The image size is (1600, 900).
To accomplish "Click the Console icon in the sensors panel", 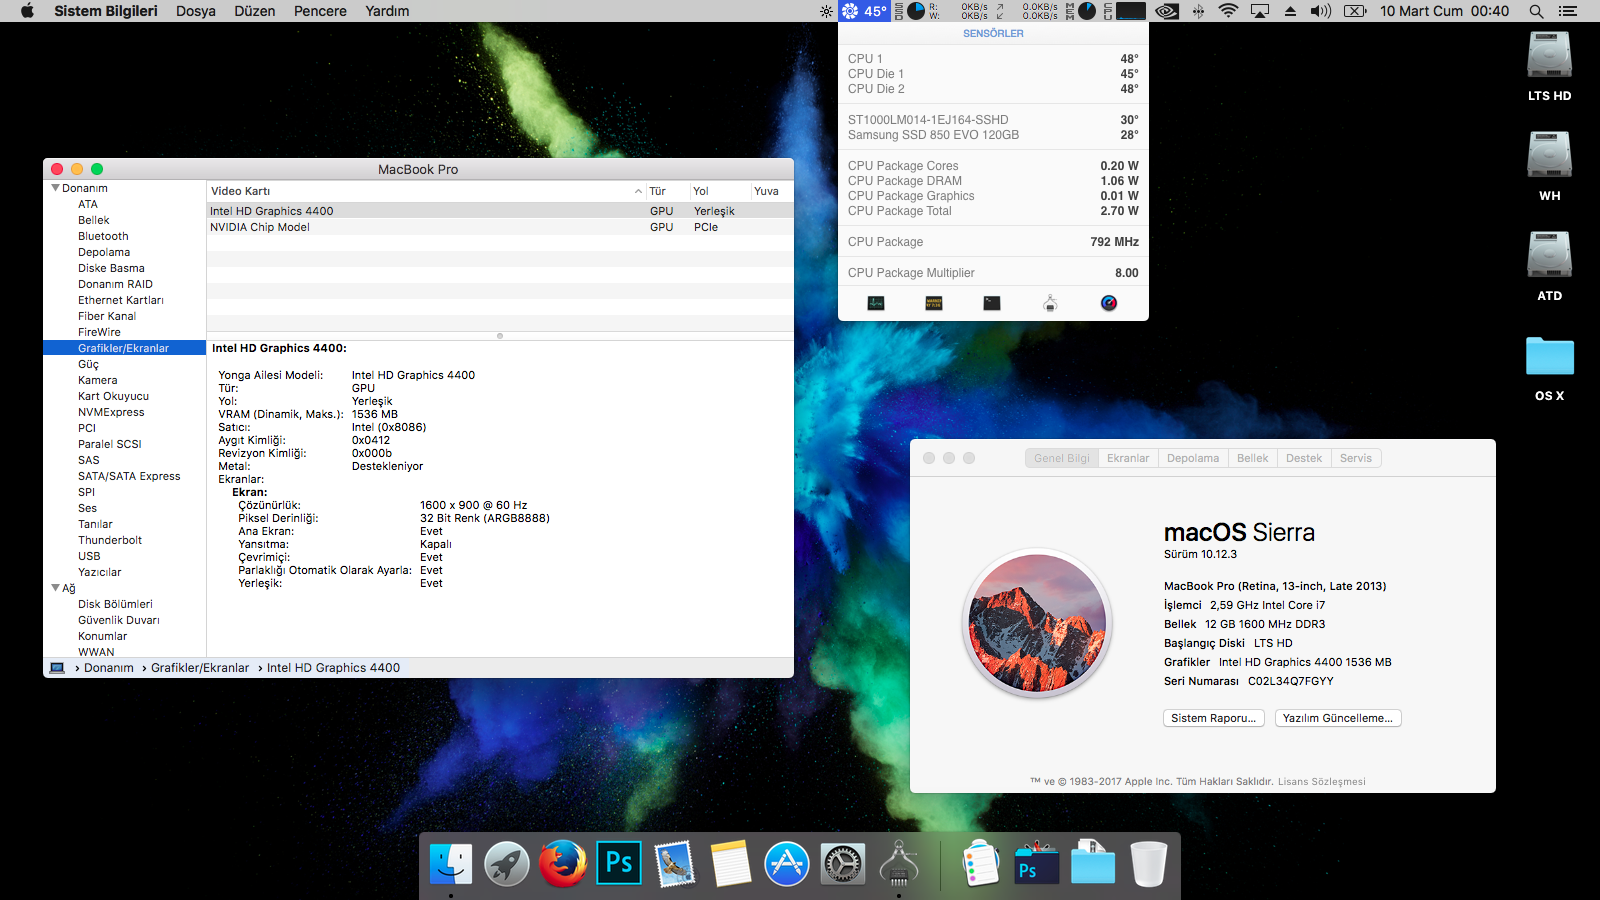I will tap(934, 303).
